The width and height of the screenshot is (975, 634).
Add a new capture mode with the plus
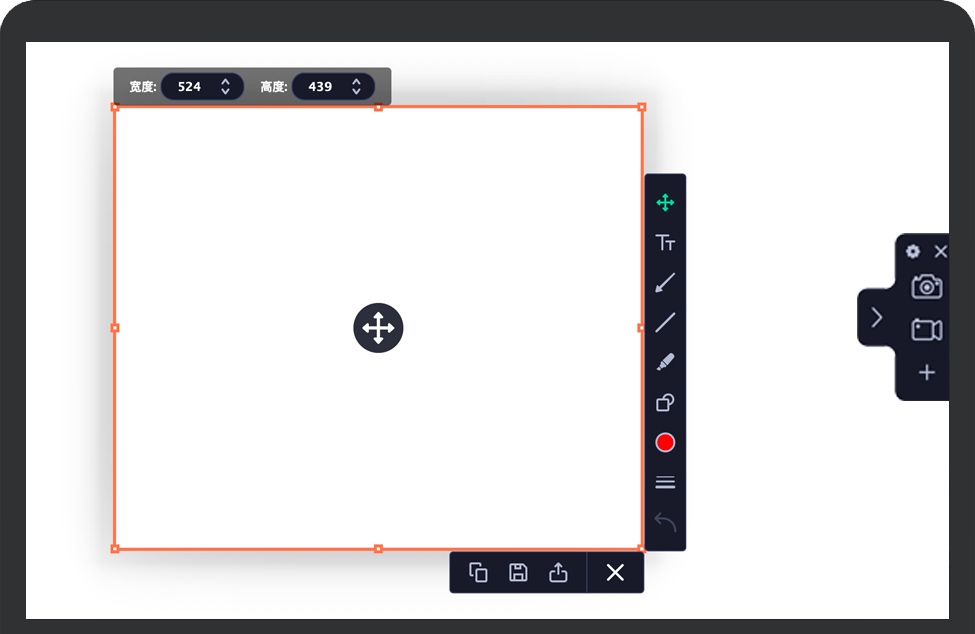tap(926, 372)
